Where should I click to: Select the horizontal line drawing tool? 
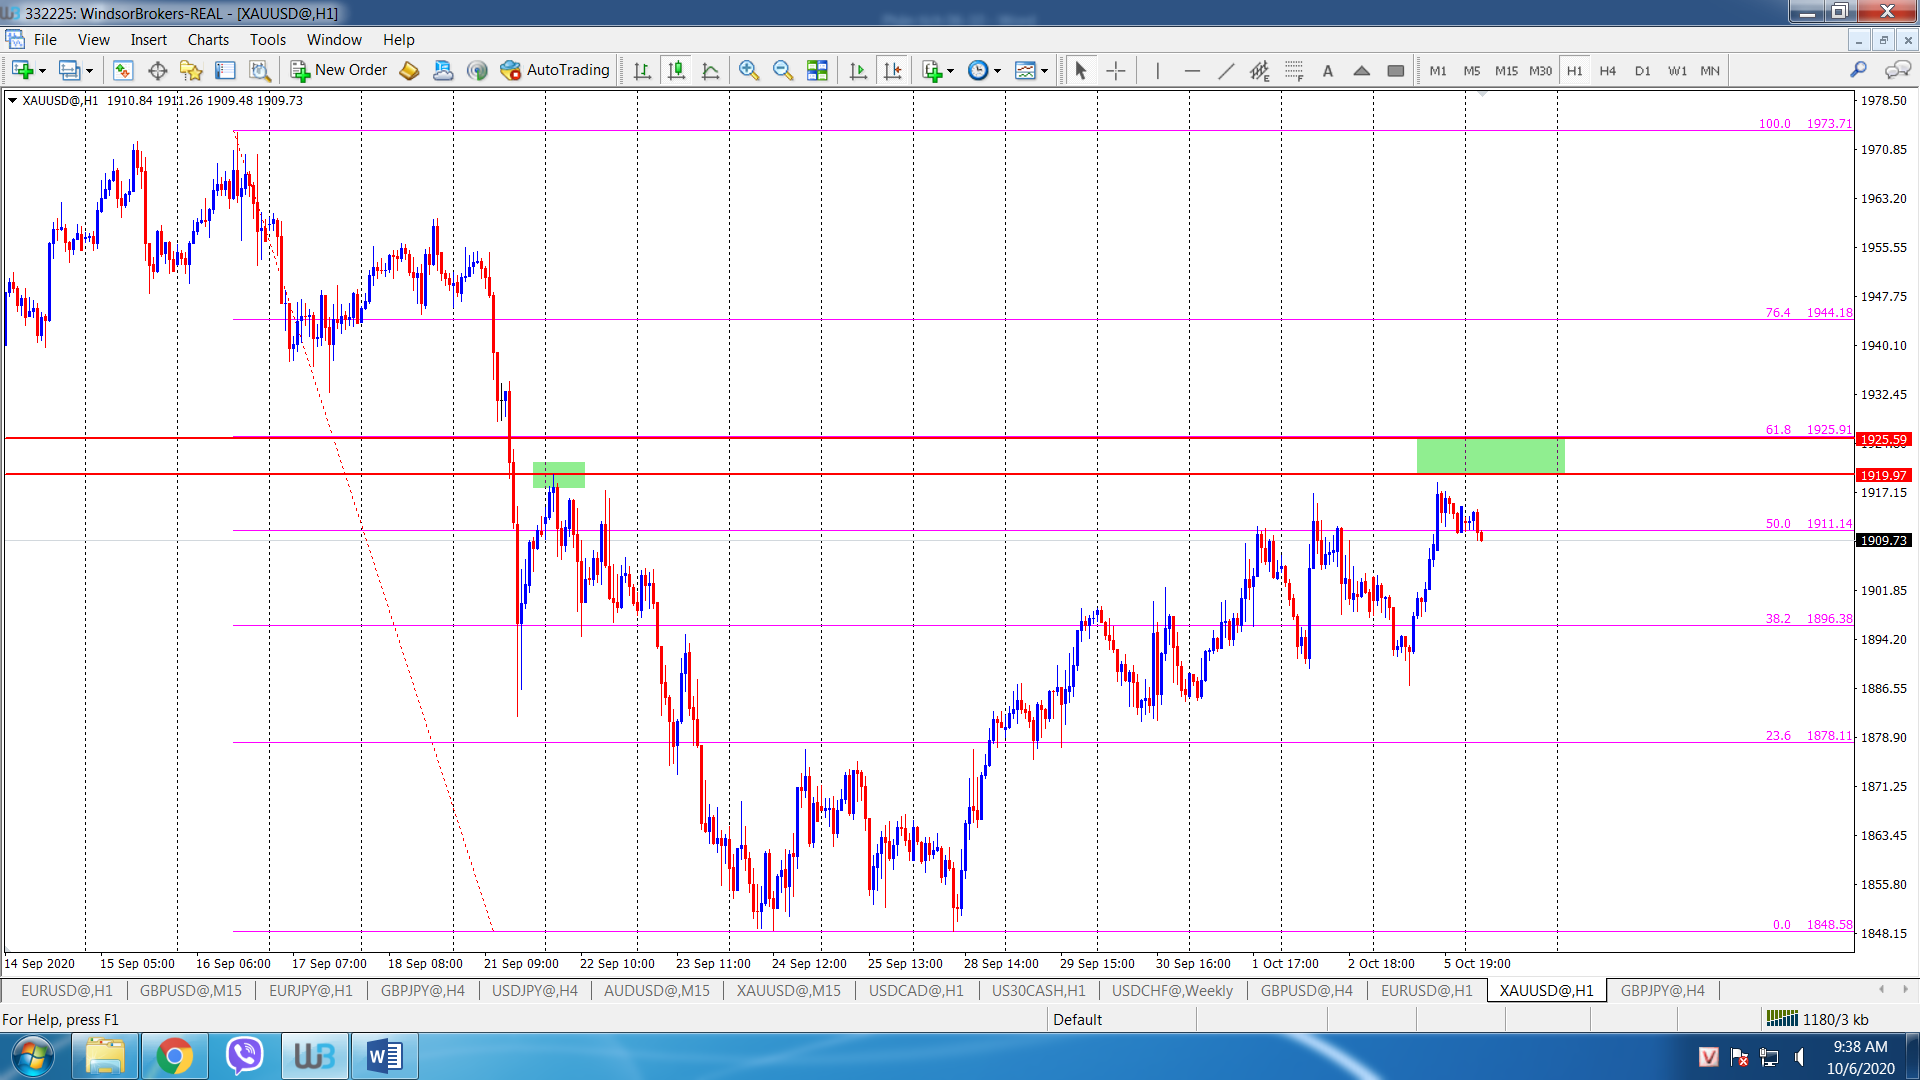[x=1192, y=70]
